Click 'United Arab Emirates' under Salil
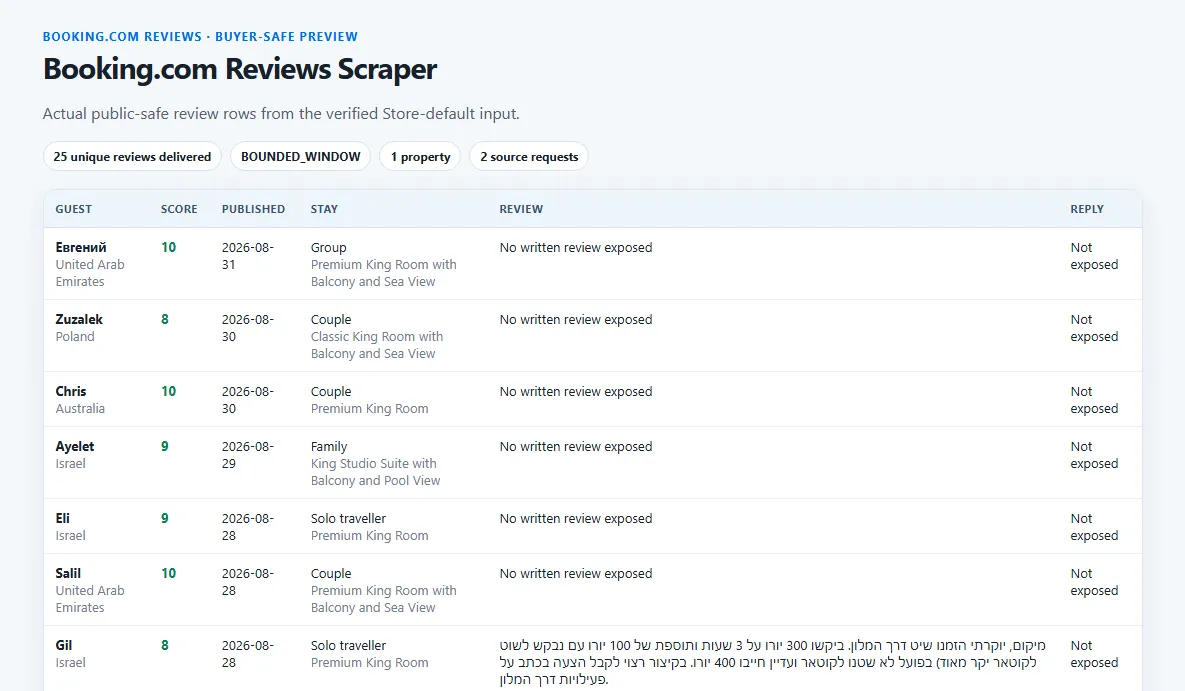Image resolution: width=1185 pixels, height=691 pixels. [89, 599]
